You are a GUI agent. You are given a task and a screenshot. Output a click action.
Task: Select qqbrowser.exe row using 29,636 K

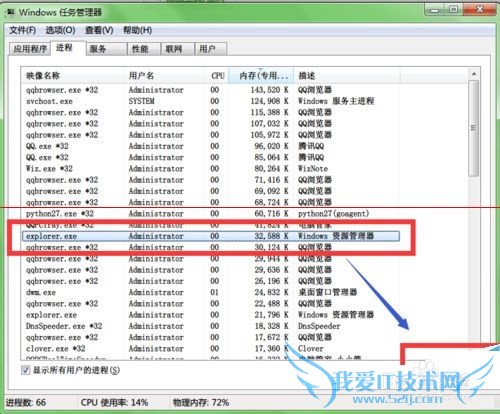pyautogui.click(x=211, y=270)
